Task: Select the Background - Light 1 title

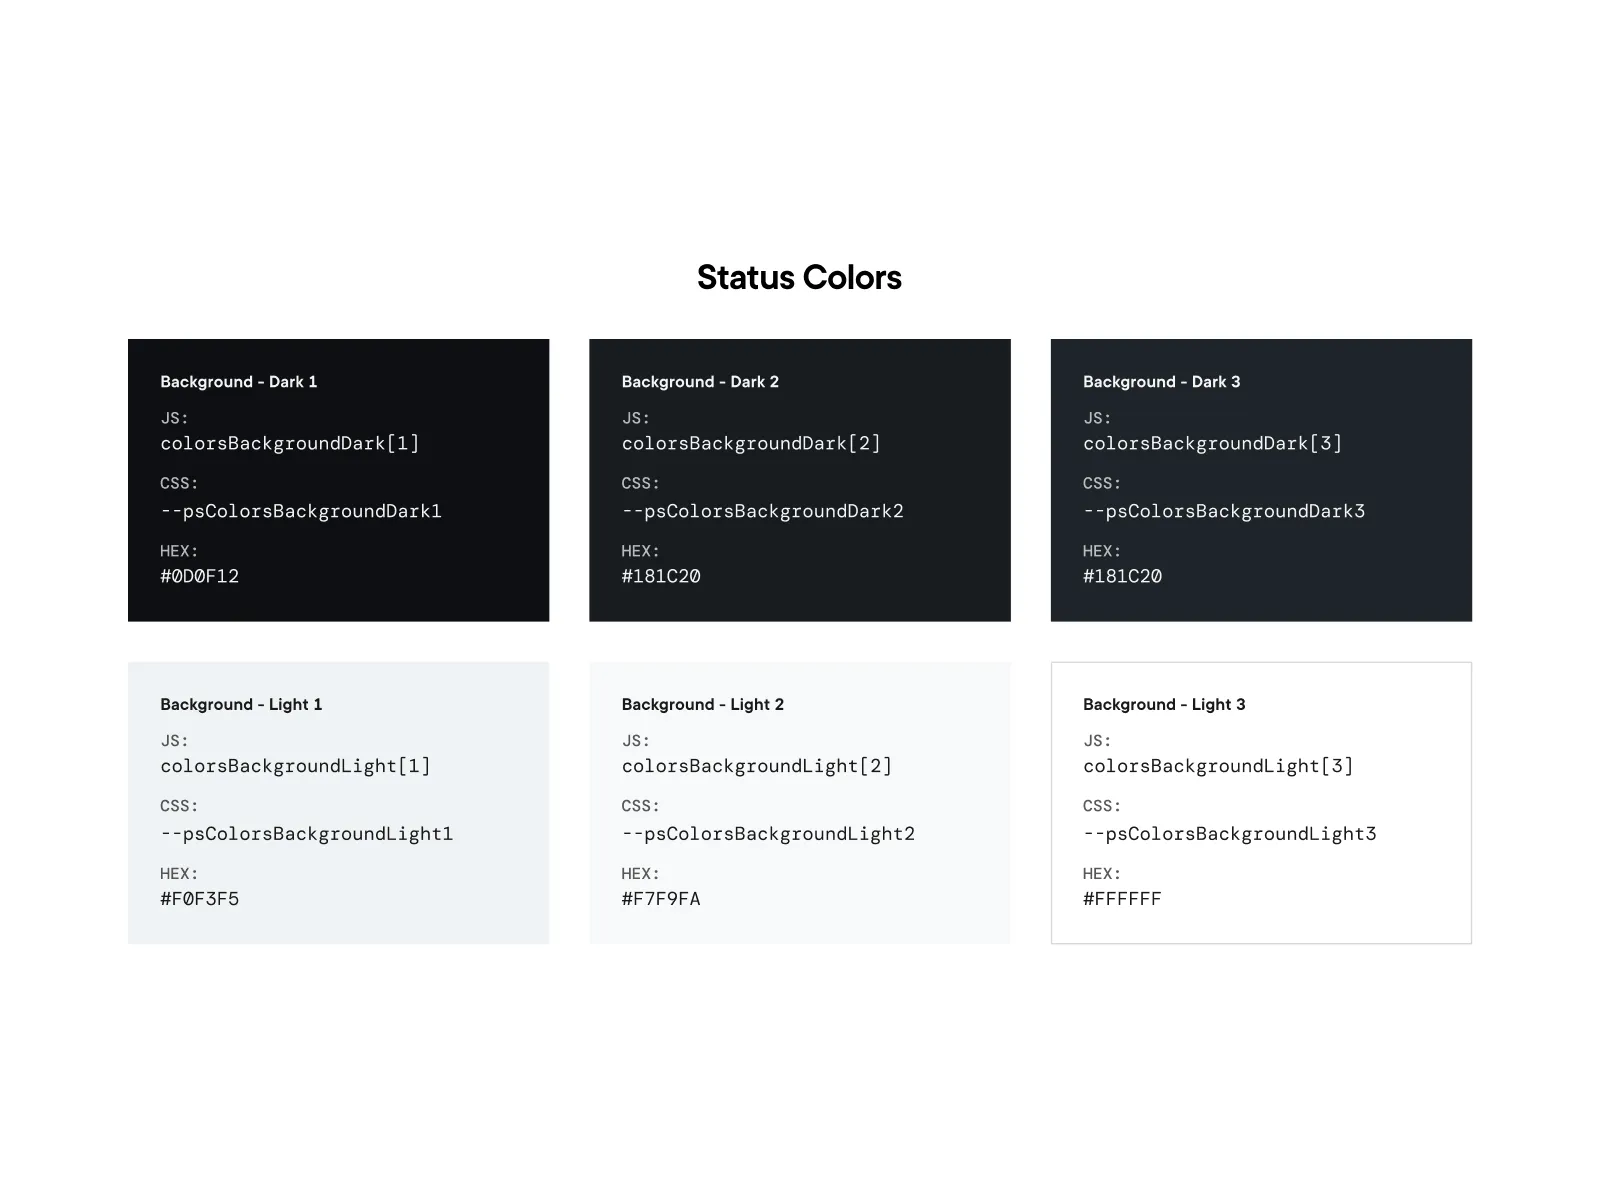Action: click(241, 705)
